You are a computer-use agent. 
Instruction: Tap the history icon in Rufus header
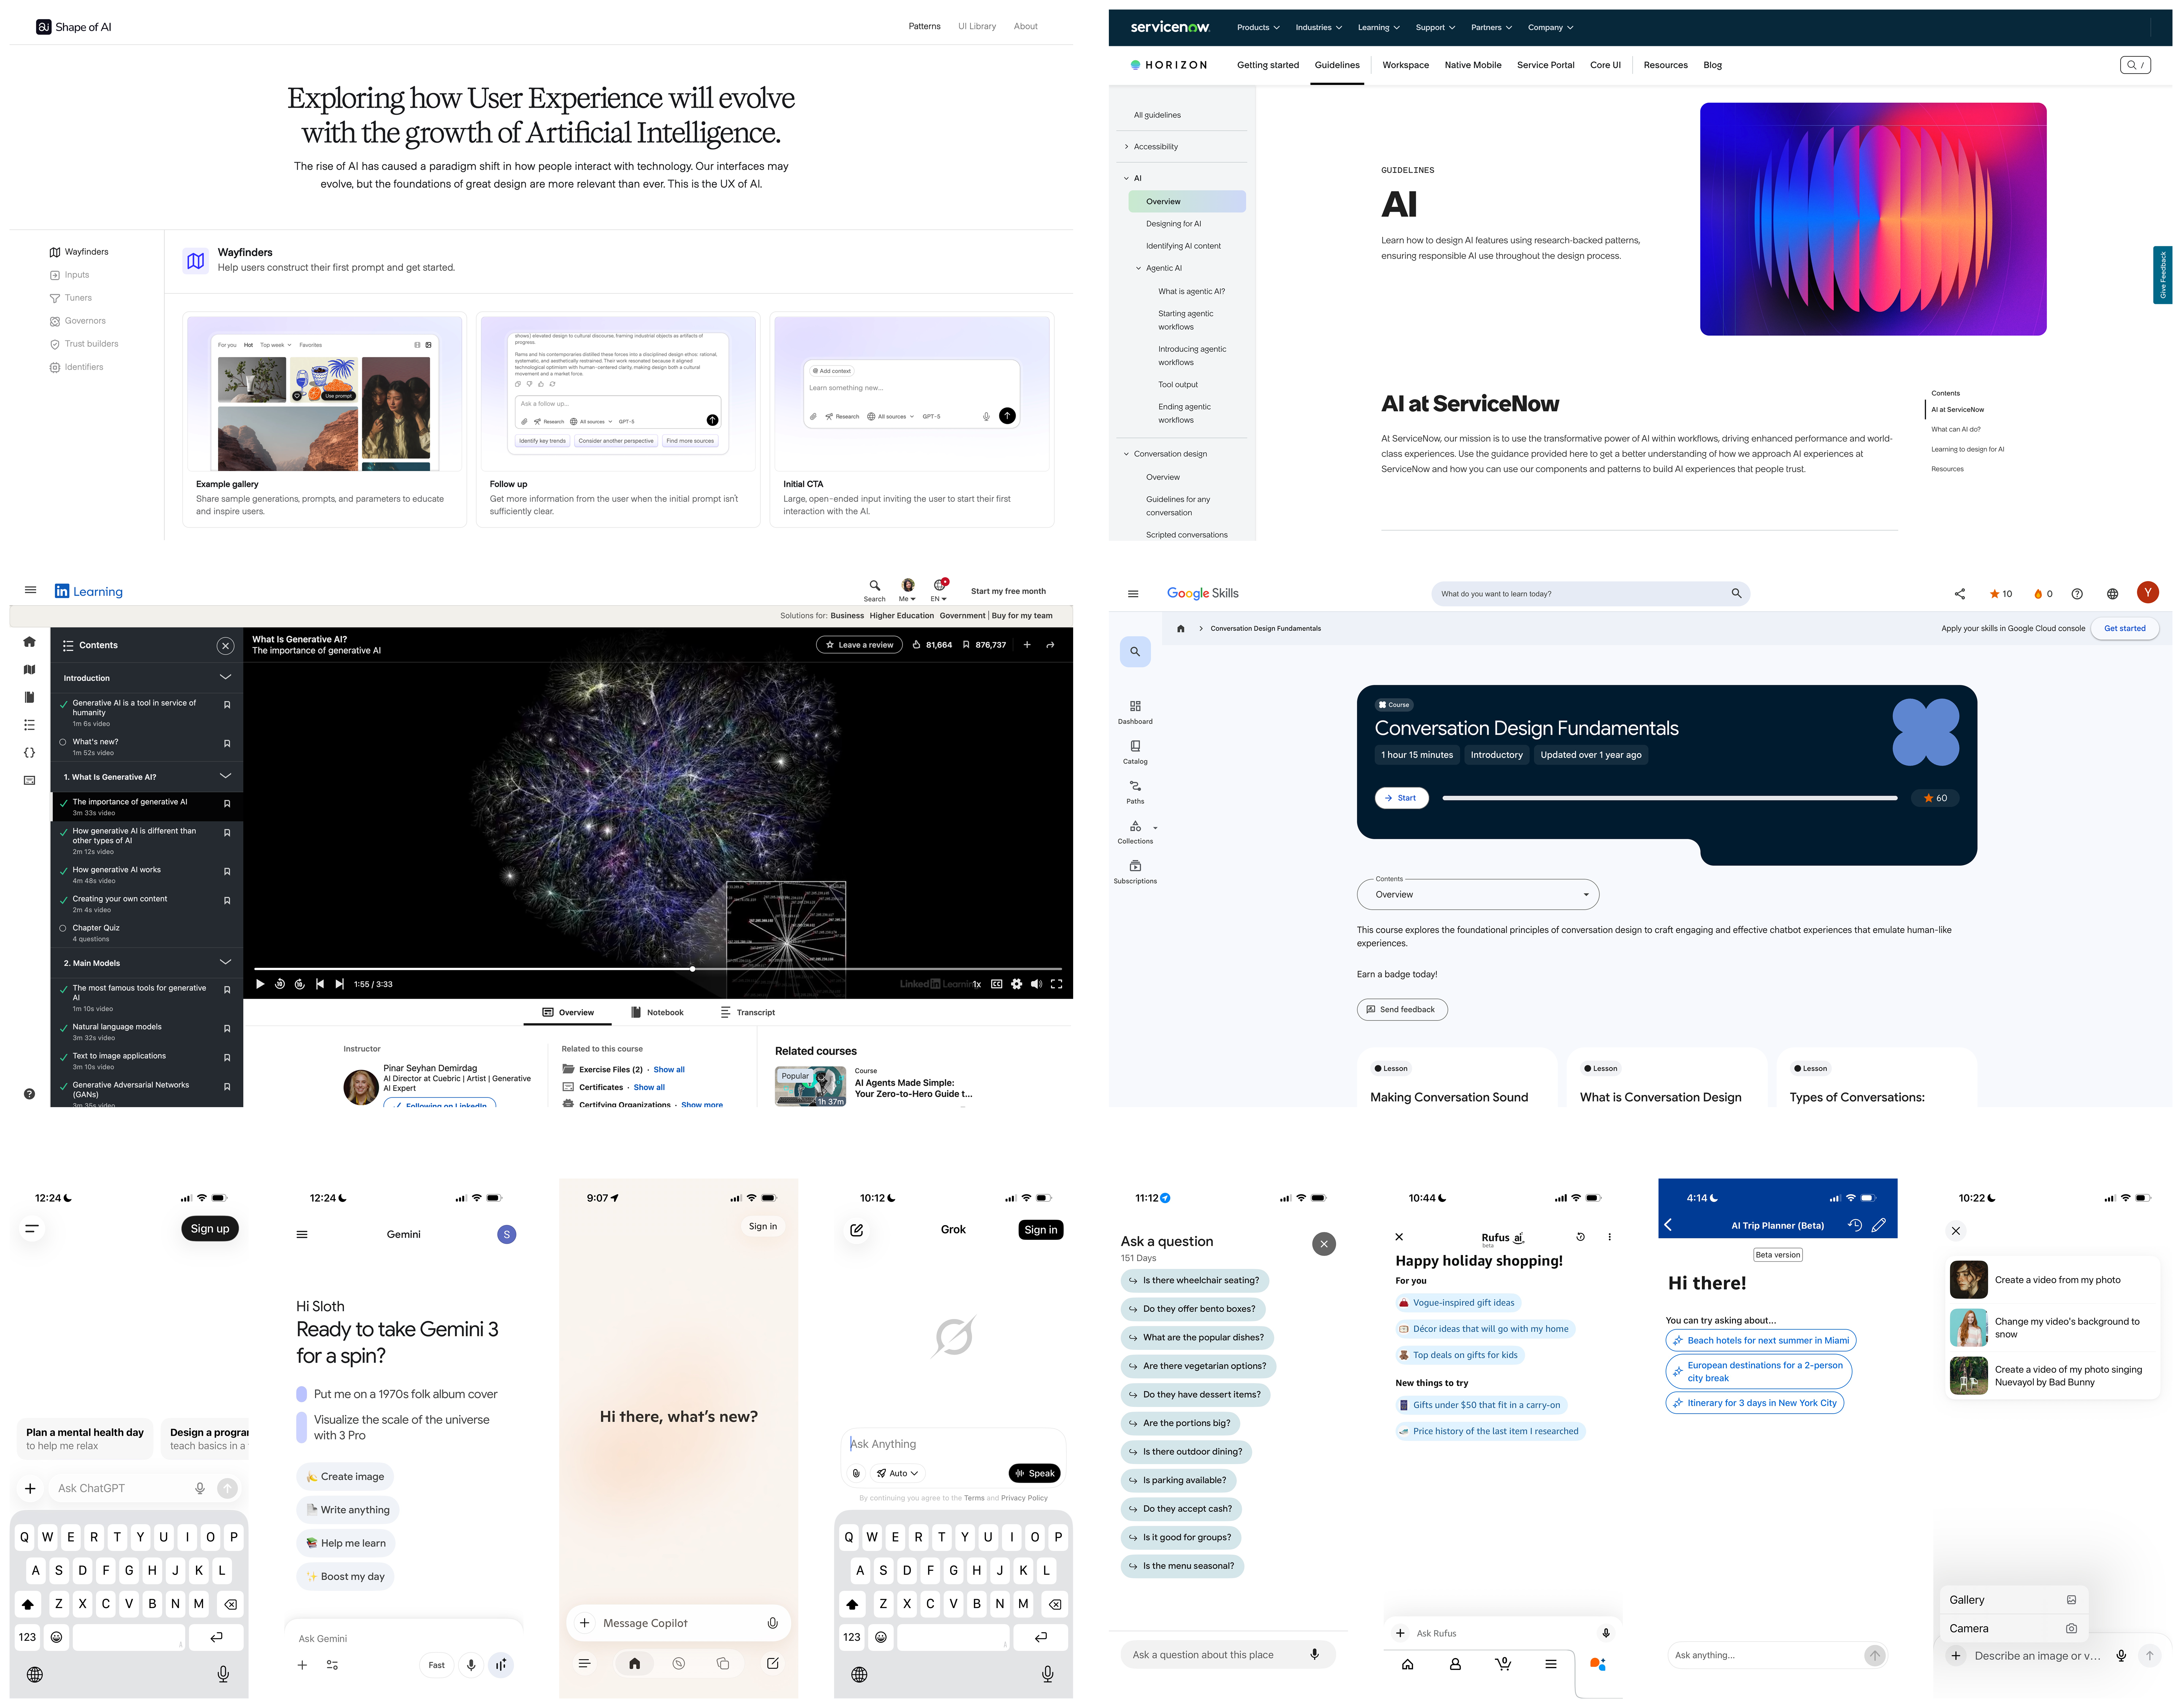coord(1580,1237)
